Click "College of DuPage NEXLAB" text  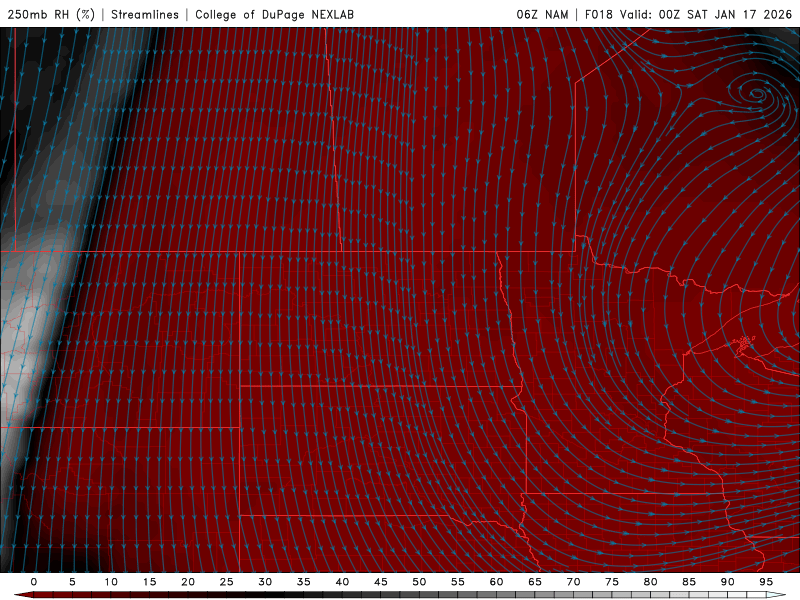(x=274, y=14)
